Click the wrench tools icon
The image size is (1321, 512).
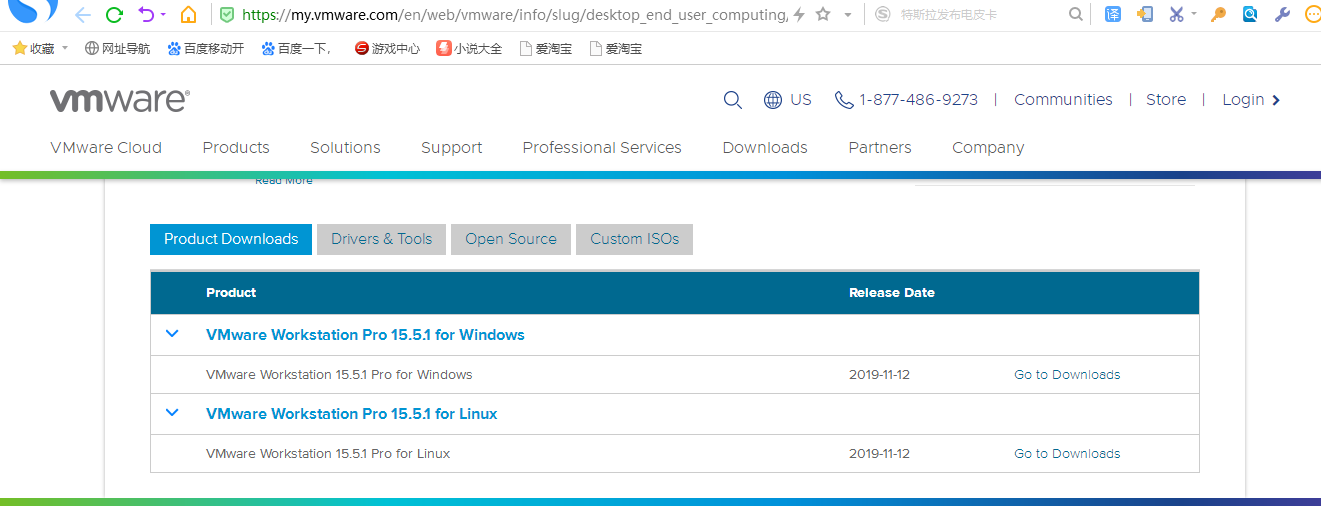pos(1282,15)
